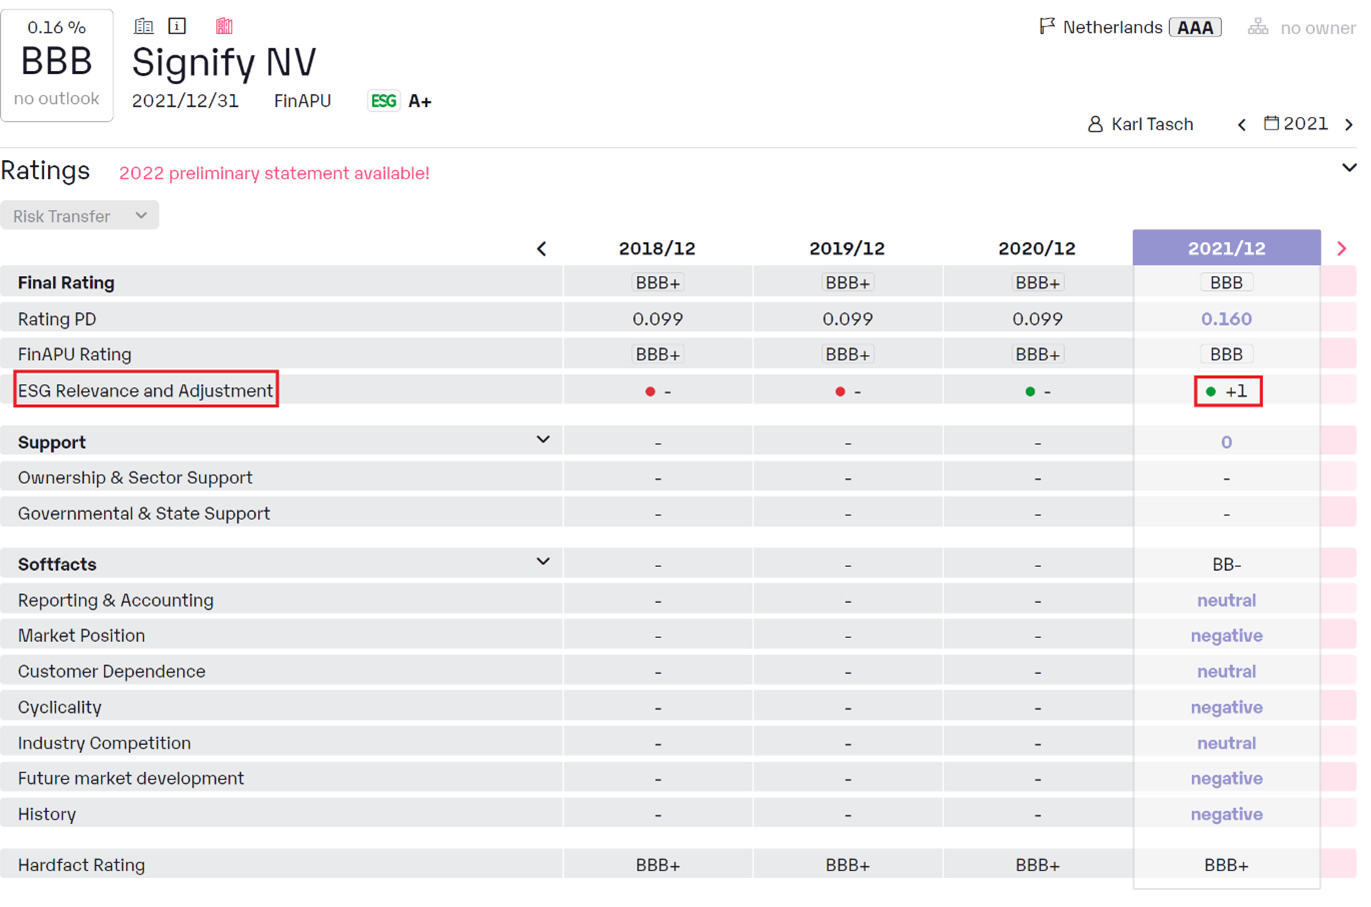The image size is (1371, 907).
Task: Open the gray company ledger icon above Signify NV
Action: [144, 26]
